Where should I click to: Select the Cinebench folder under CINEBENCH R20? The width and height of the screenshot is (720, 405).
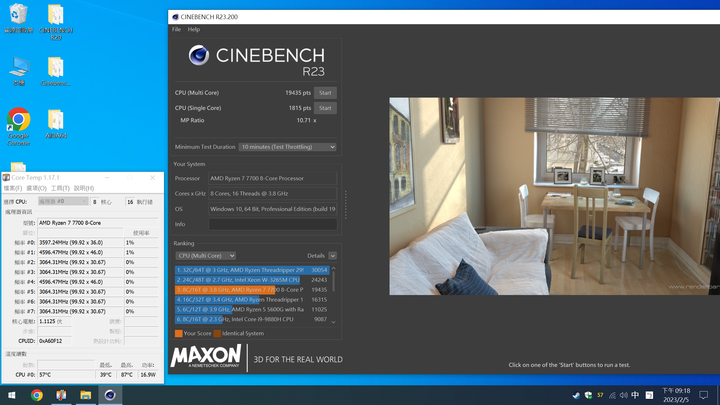pos(56,71)
